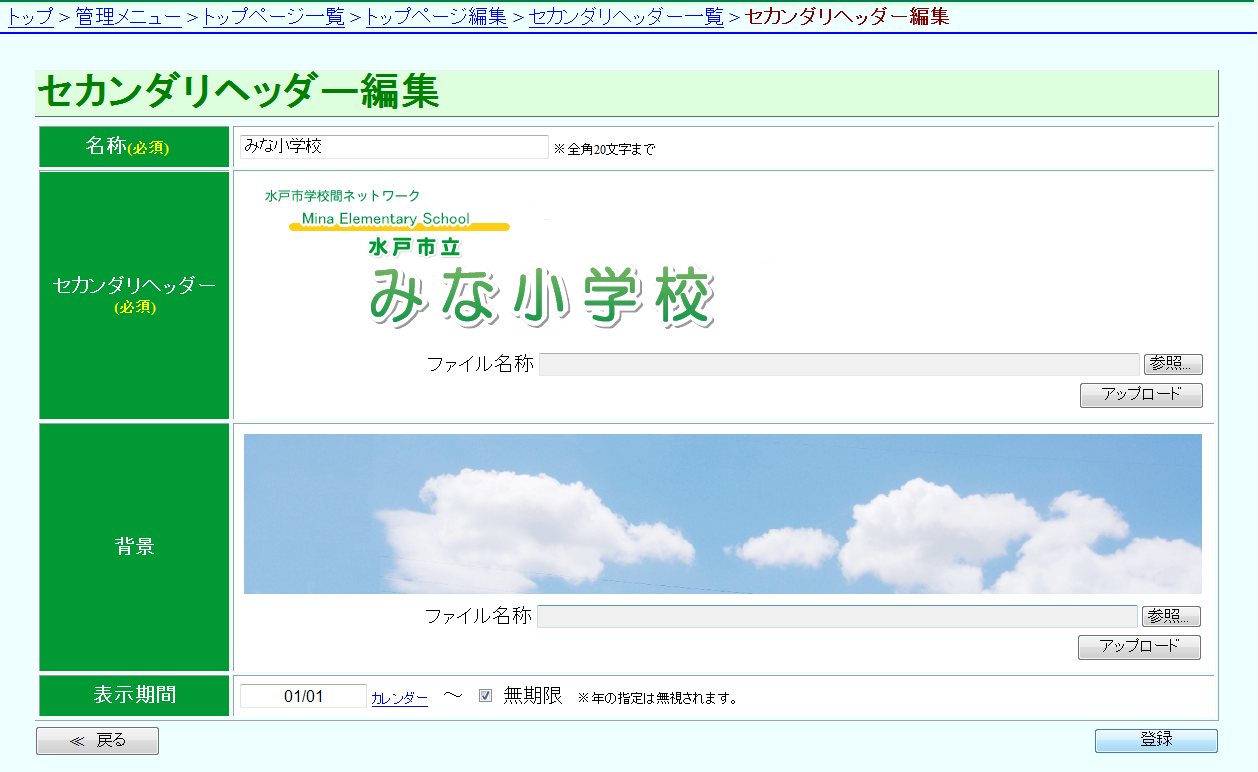Click the background ファイル名称 field

(x=837, y=616)
